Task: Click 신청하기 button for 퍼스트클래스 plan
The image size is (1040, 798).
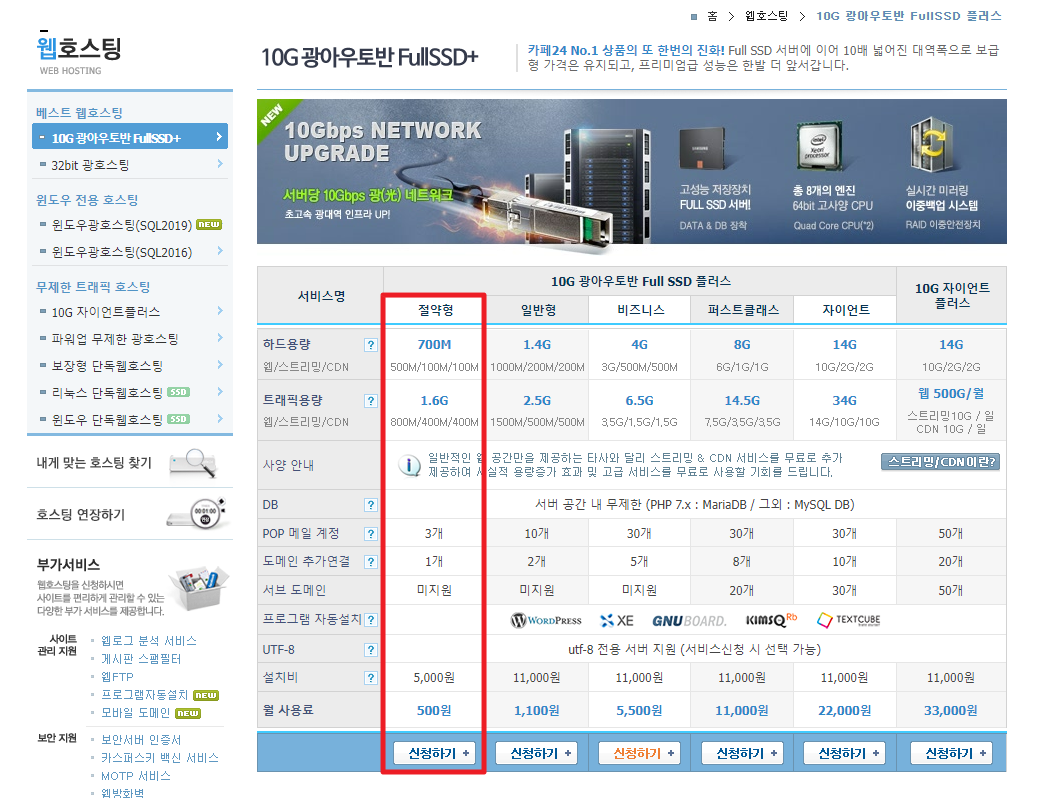Action: click(x=742, y=753)
